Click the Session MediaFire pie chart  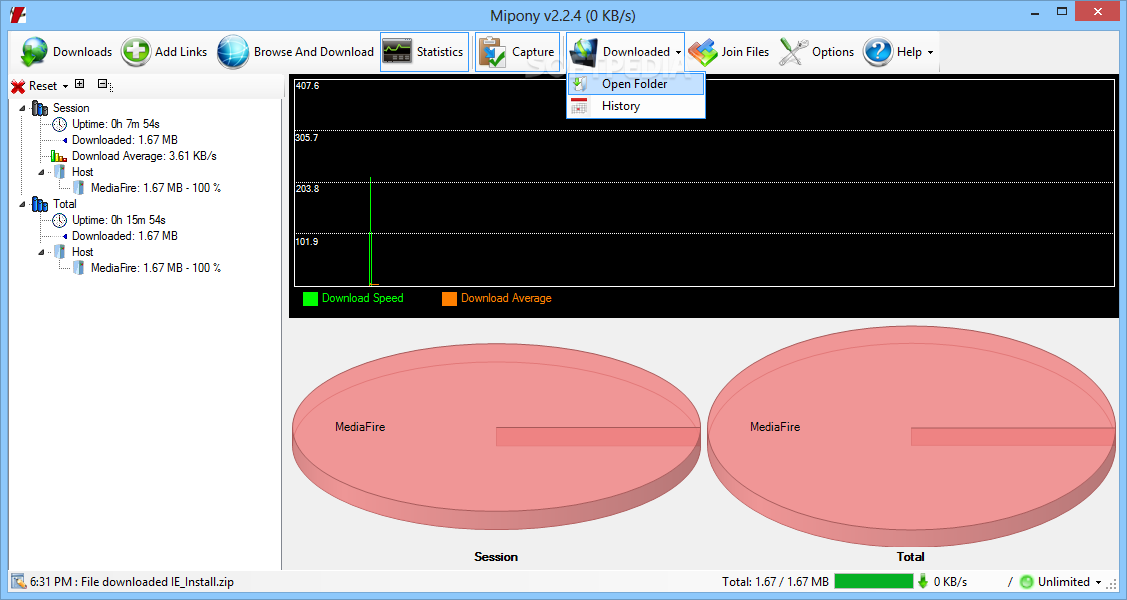tap(496, 436)
